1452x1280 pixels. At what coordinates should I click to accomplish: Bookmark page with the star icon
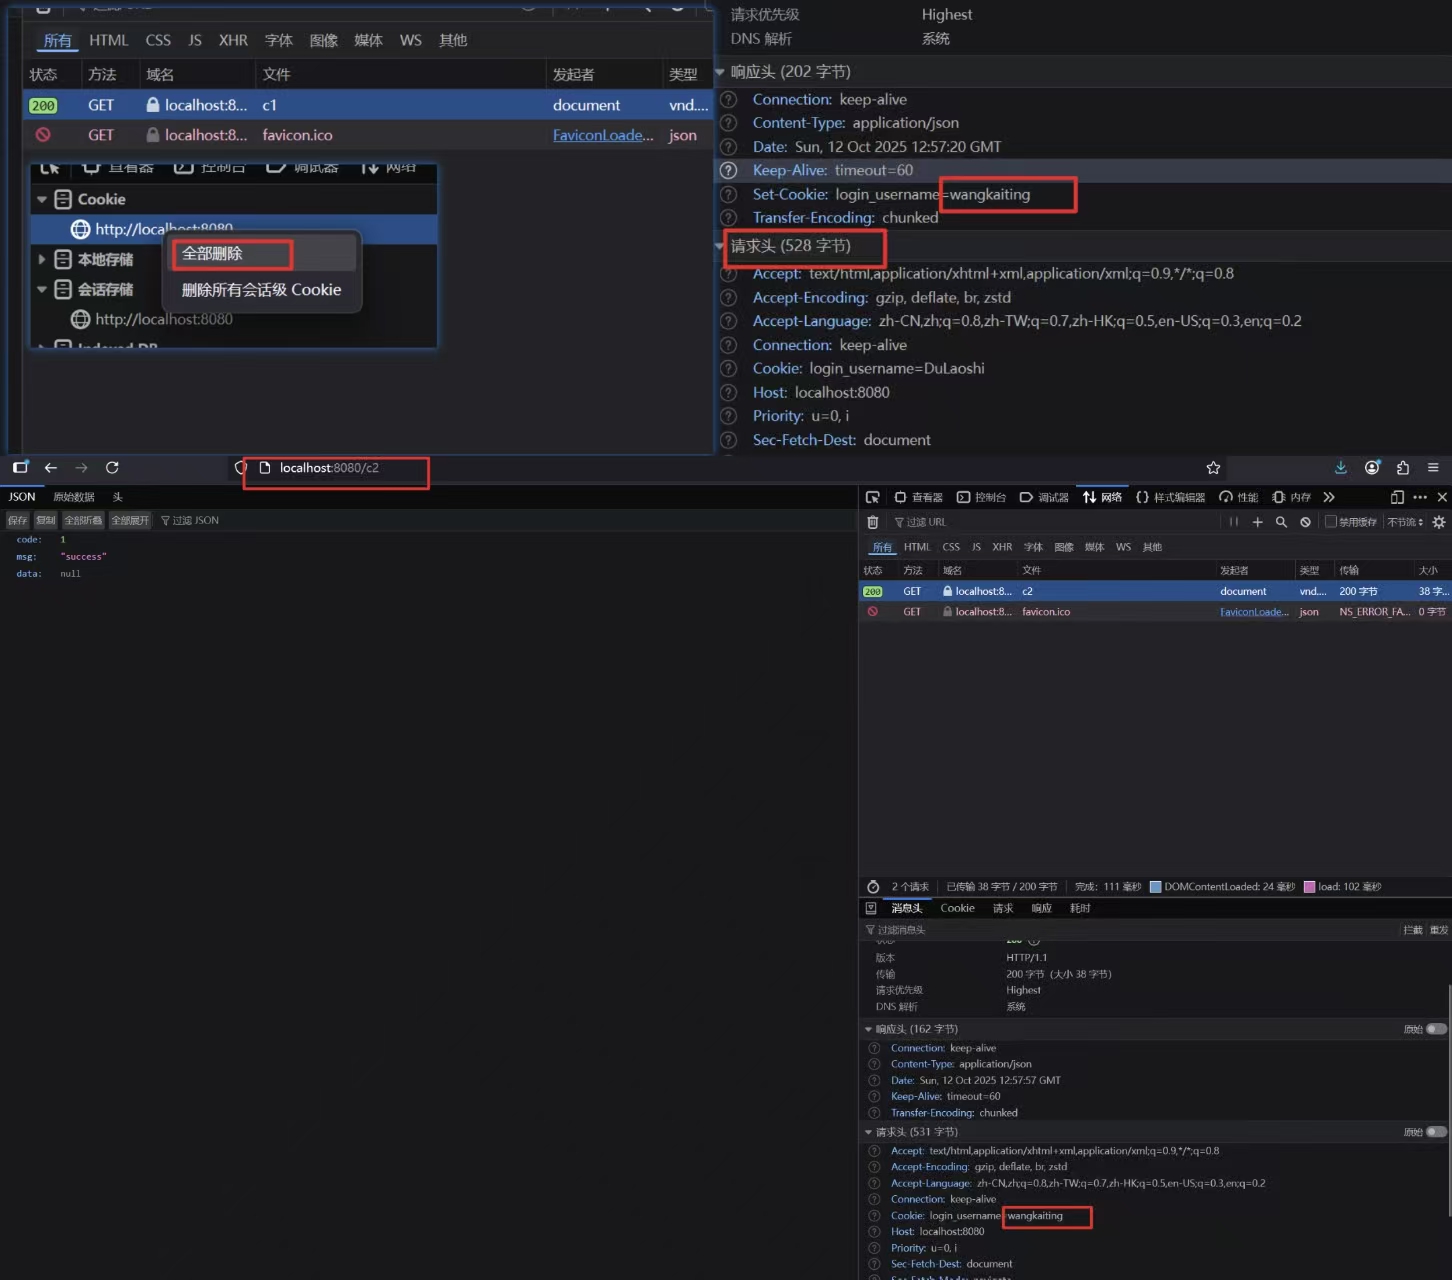coord(1213,468)
